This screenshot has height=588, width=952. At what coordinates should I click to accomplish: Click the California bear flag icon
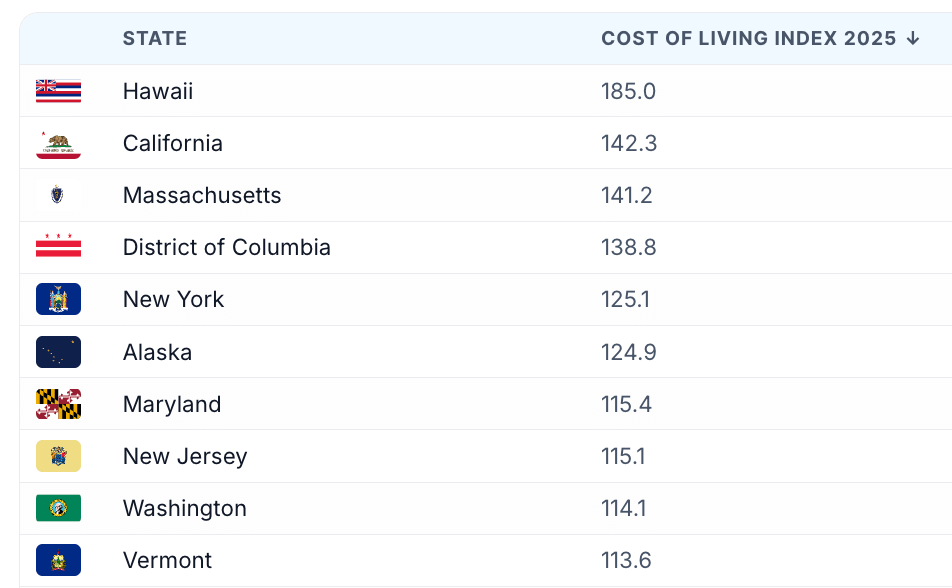58,143
